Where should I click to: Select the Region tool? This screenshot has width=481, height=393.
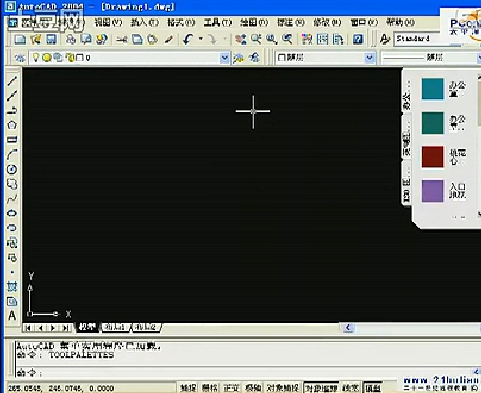click(12, 301)
